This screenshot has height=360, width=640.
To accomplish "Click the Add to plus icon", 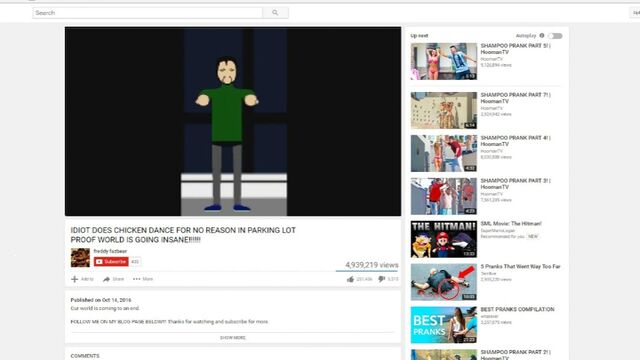I will [74, 279].
